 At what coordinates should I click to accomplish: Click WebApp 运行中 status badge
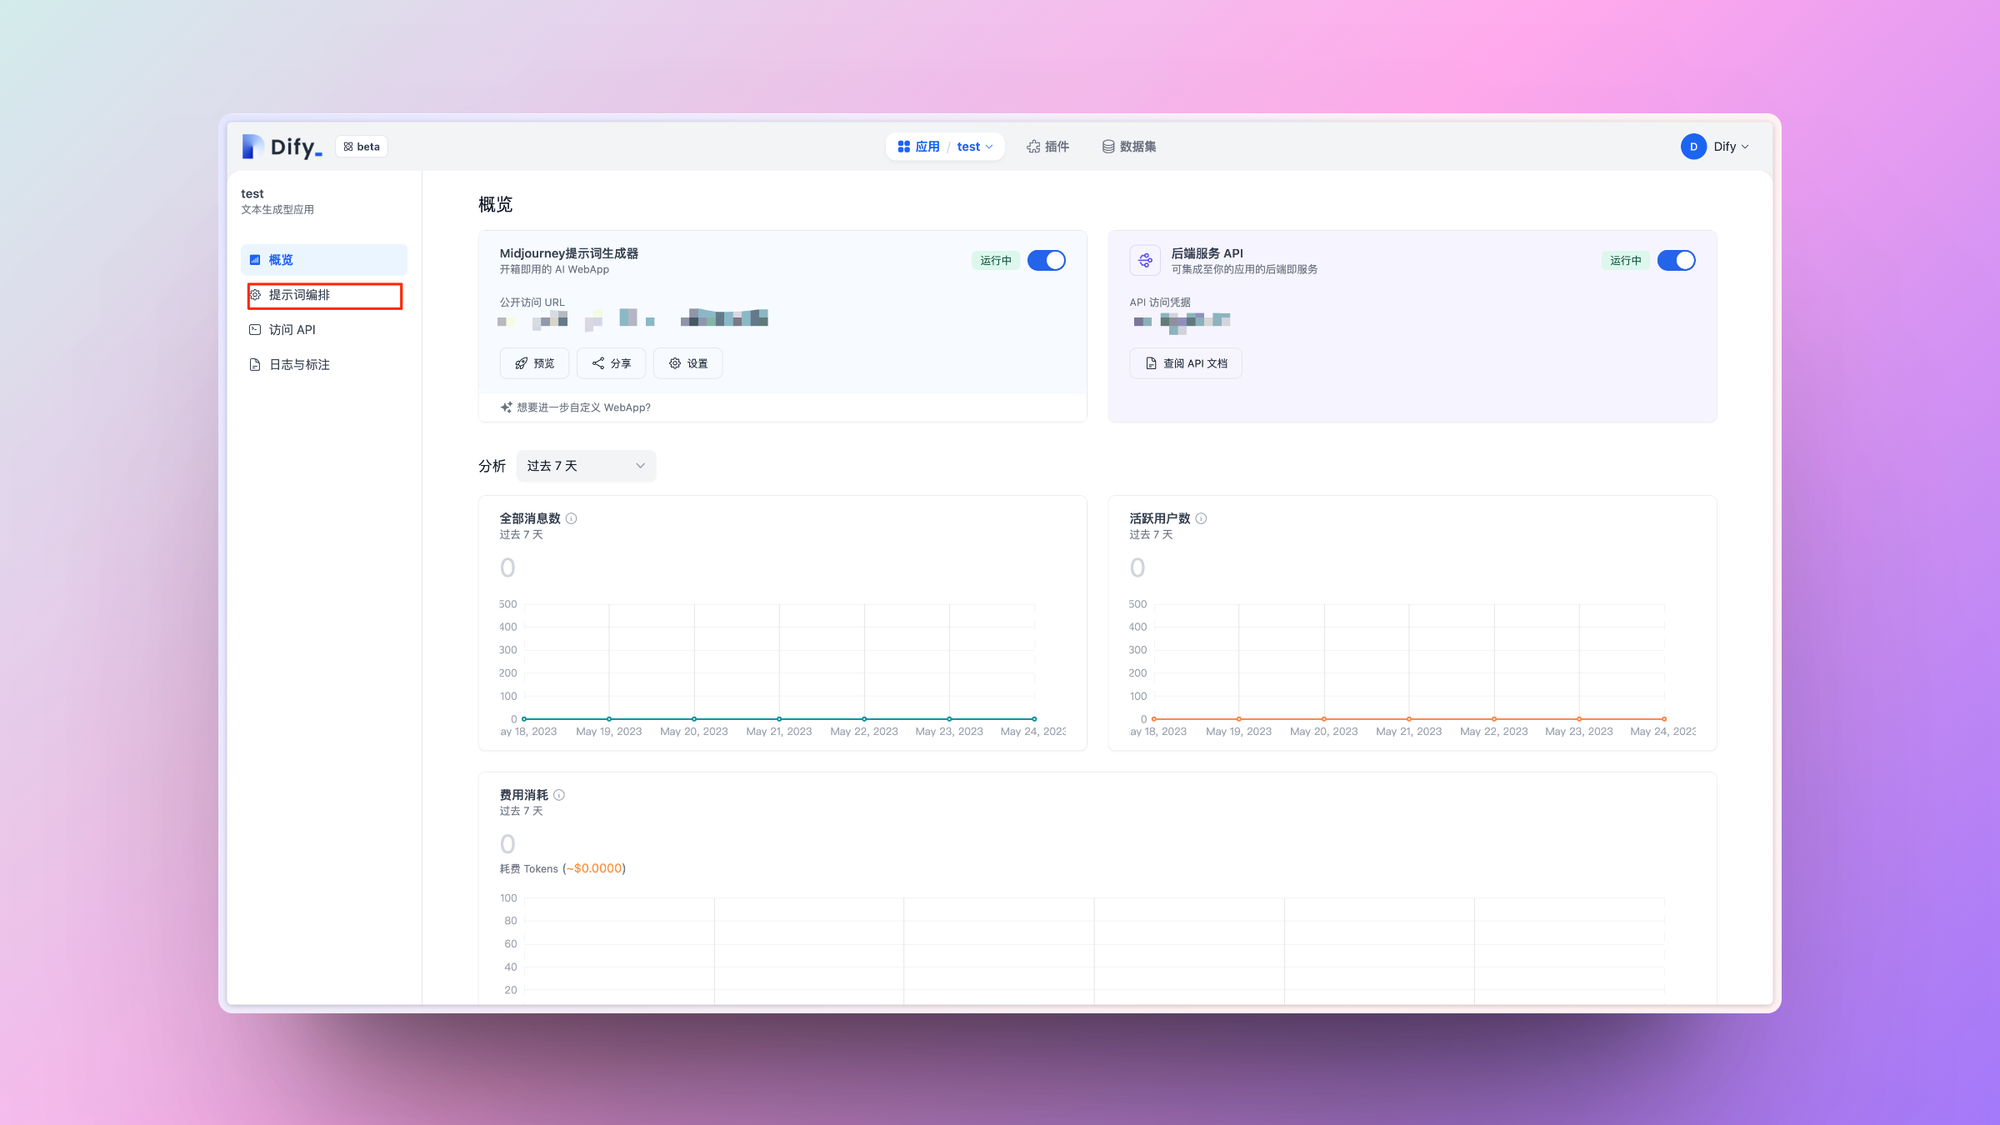click(995, 260)
